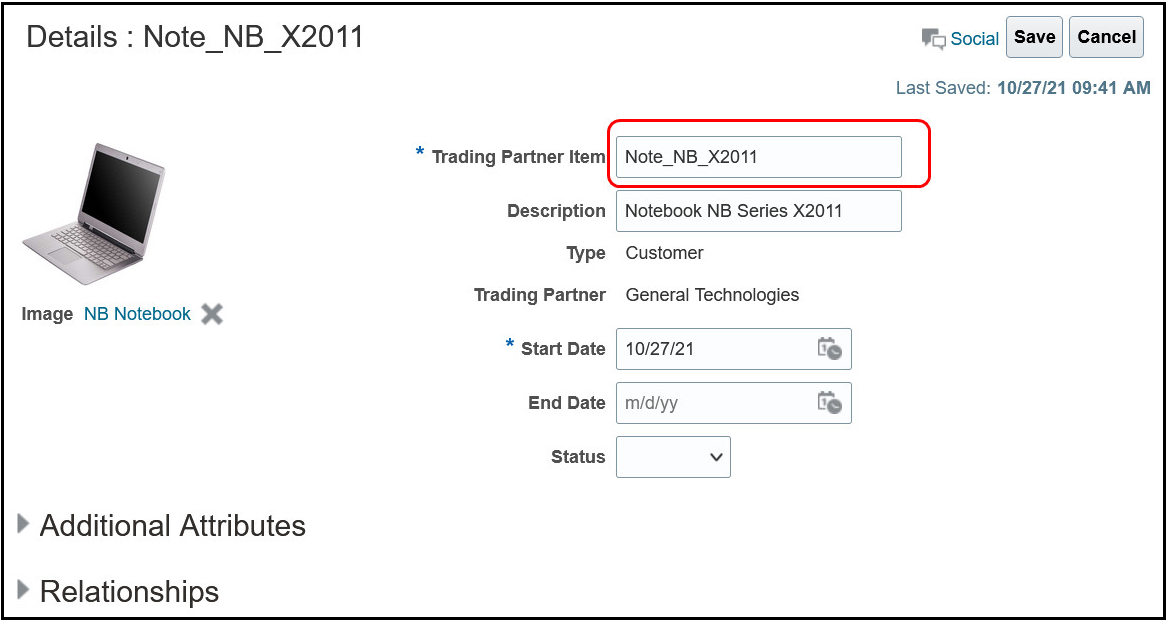This screenshot has width=1166, height=621.
Task: Click into the Description text field
Action: [x=758, y=211]
